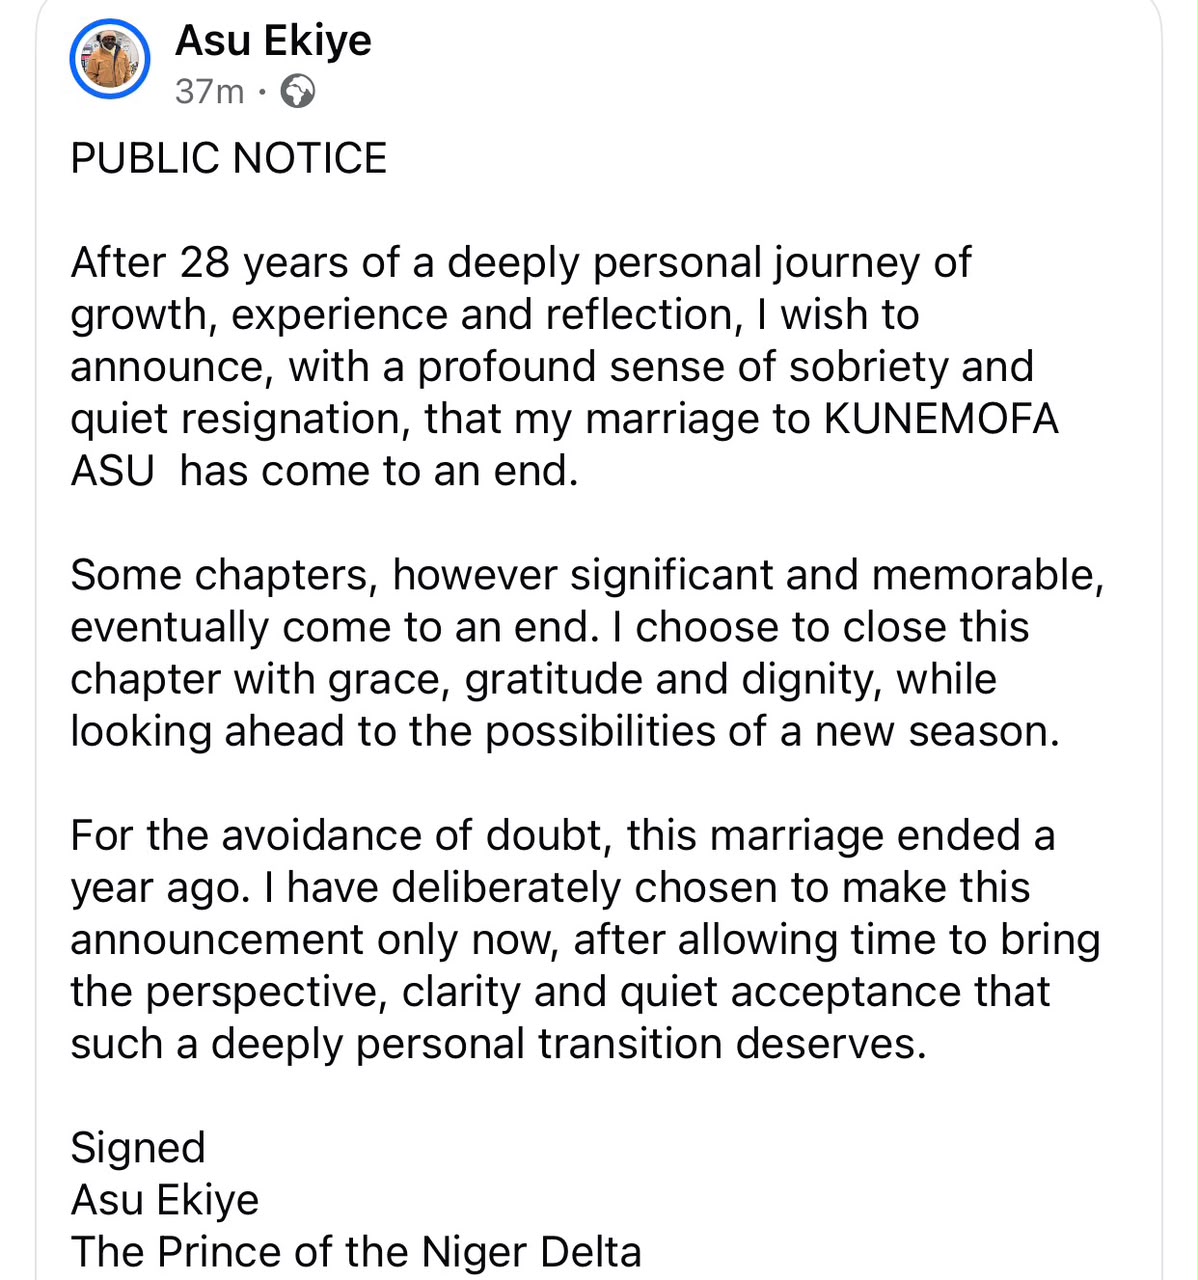Tap the line starting "Some chapters, however"
Screen dimensions: 1198x1280
(x=587, y=576)
